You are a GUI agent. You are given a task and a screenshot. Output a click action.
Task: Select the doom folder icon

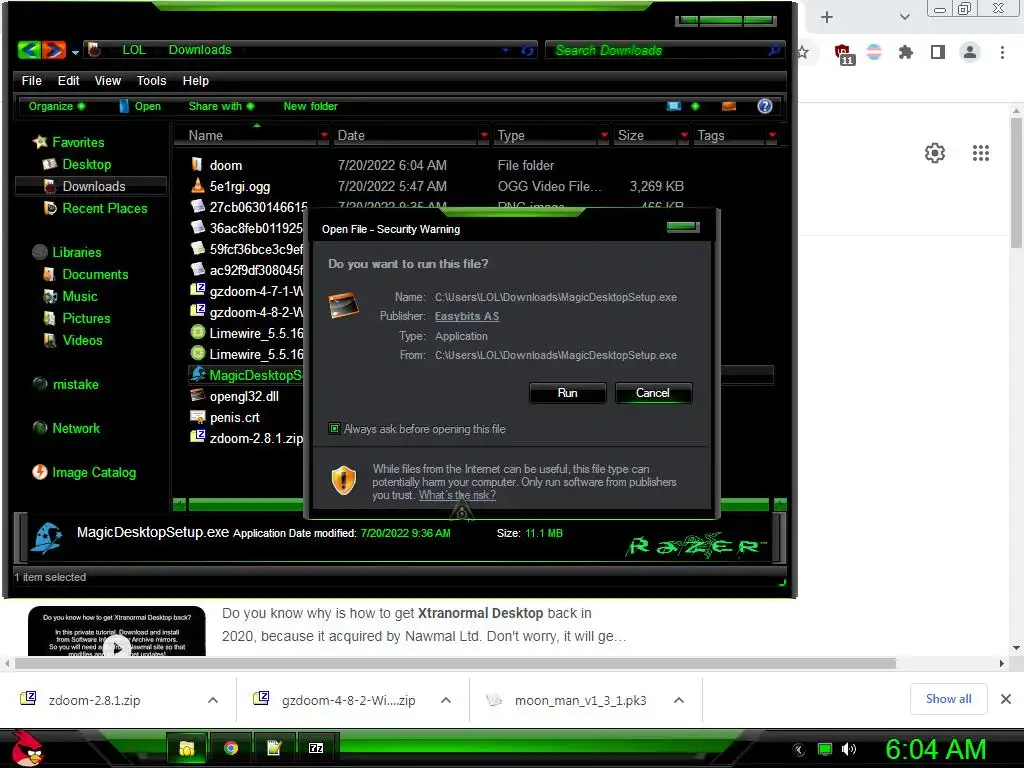click(197, 165)
